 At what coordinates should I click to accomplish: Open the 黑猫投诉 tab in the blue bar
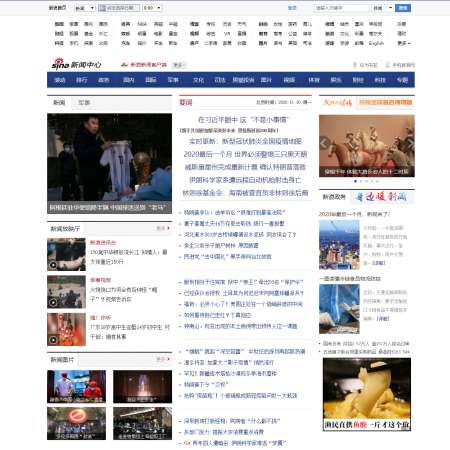coord(243,80)
